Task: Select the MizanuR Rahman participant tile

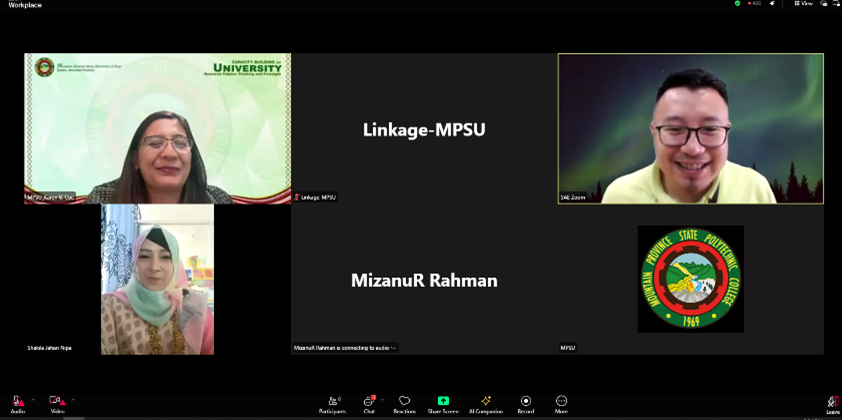Action: [x=423, y=280]
